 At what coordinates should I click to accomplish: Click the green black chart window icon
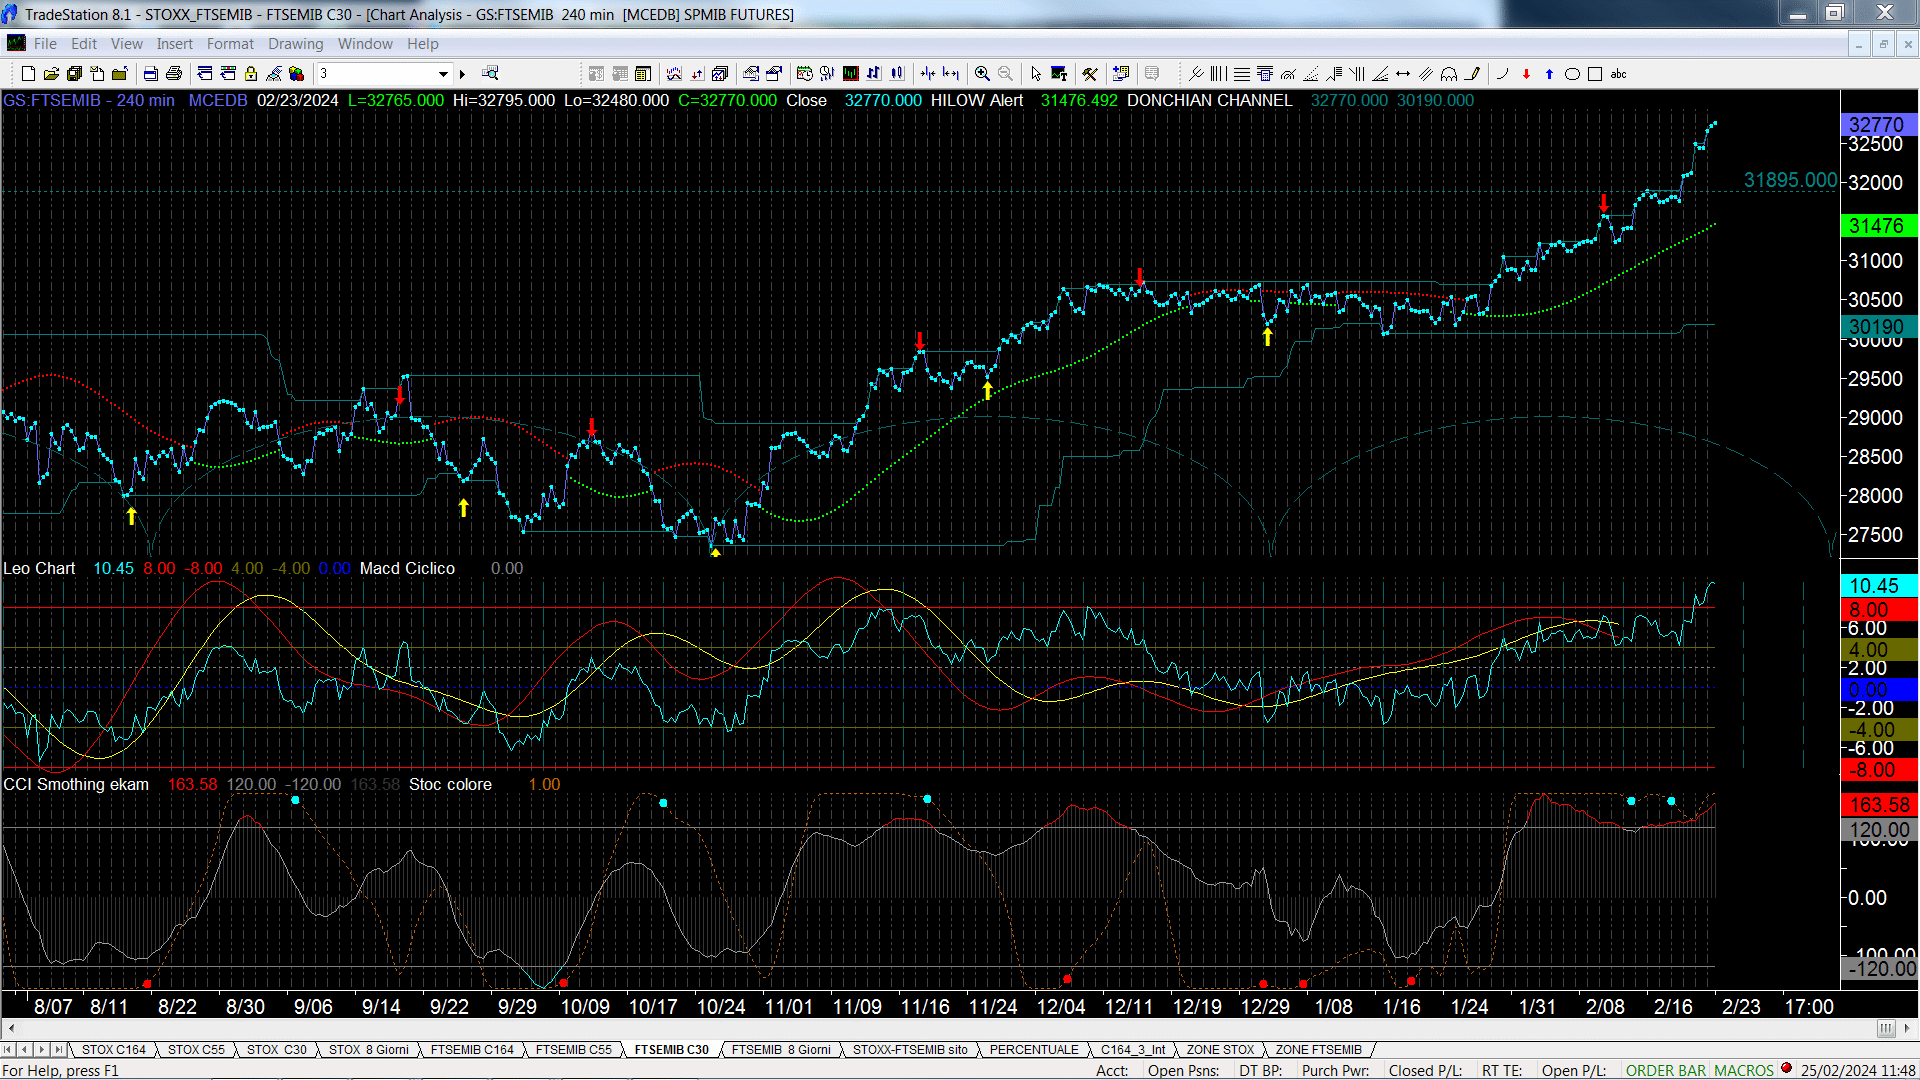(x=851, y=73)
